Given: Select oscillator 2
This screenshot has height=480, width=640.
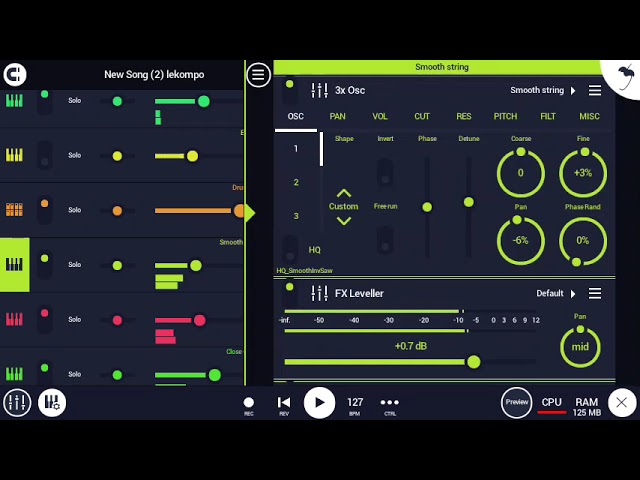Looking at the screenshot, I should pyautogui.click(x=296, y=182).
